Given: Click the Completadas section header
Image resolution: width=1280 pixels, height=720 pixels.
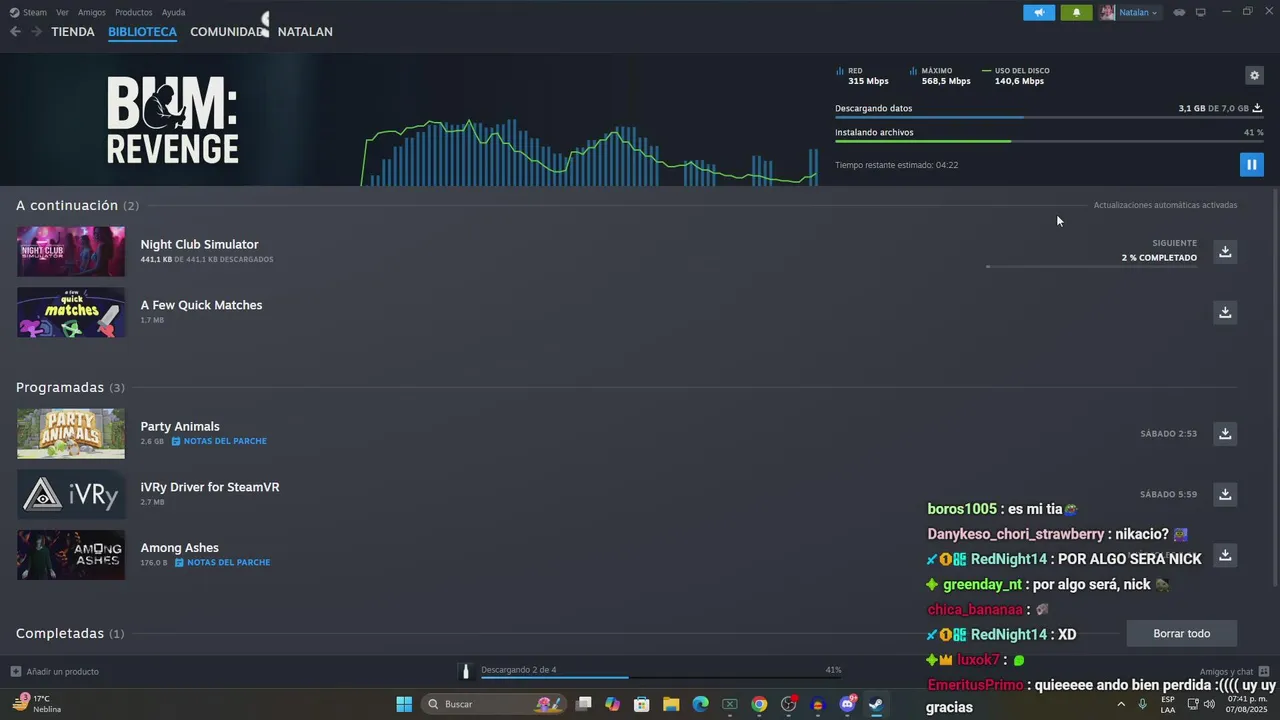Looking at the screenshot, I should click(x=70, y=634).
